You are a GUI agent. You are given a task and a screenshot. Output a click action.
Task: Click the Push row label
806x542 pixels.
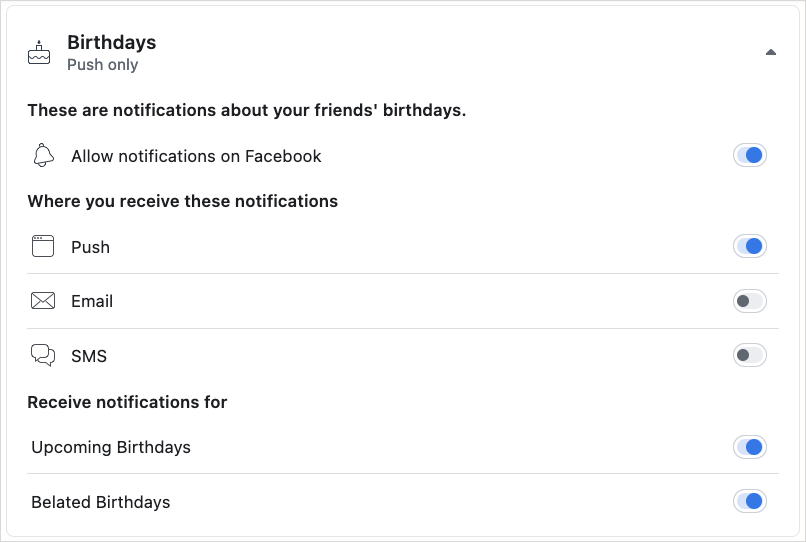click(x=90, y=247)
